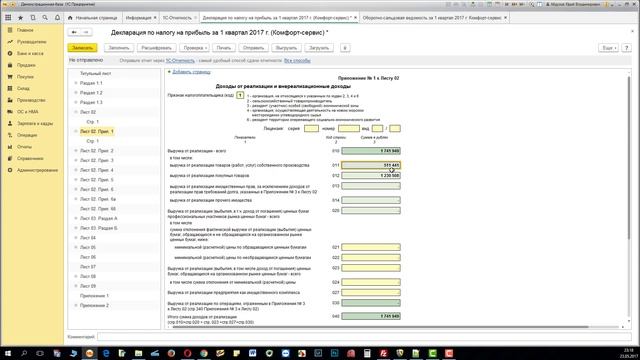Click the Печать button

[224, 48]
